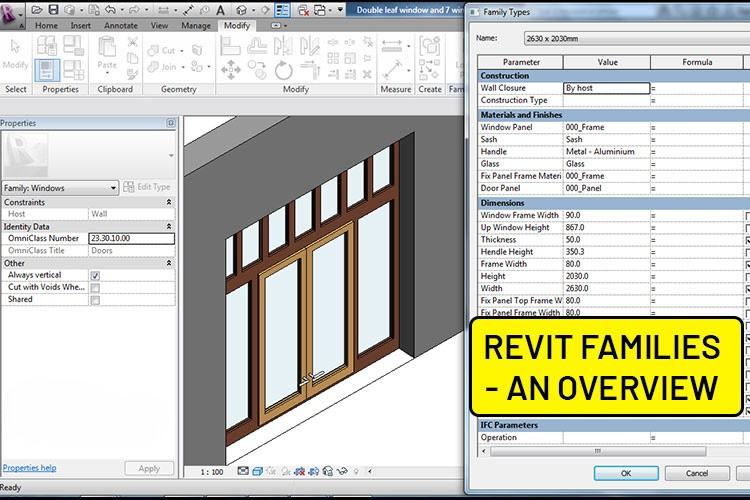
Task: Toggle the Cut with Voids When Loaded checkbox
Action: point(95,288)
